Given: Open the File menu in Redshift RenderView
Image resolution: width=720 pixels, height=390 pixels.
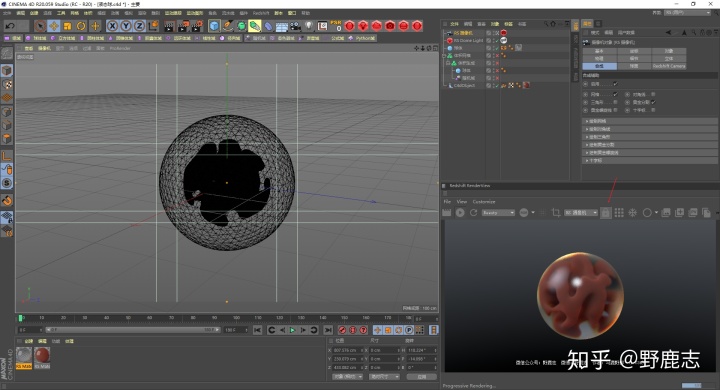Looking at the screenshot, I should 447,202.
